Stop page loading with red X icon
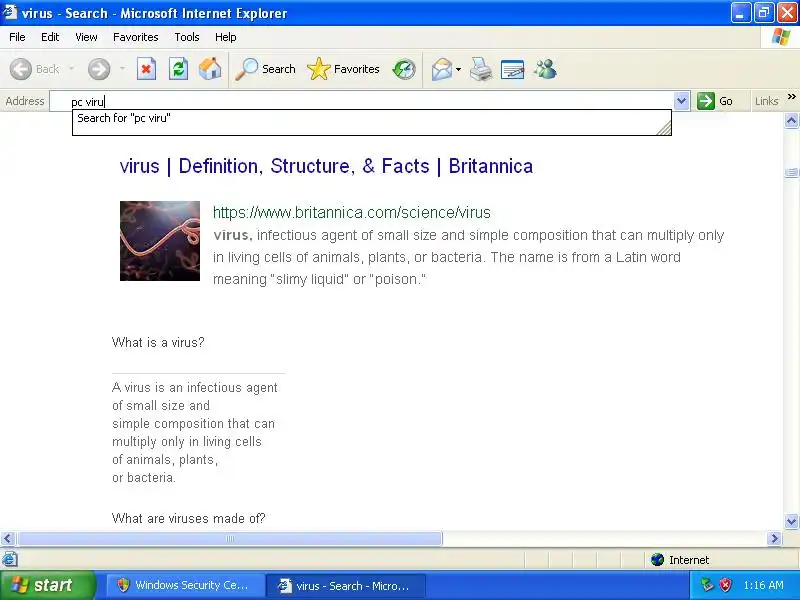This screenshot has height=600, width=800. click(x=146, y=69)
